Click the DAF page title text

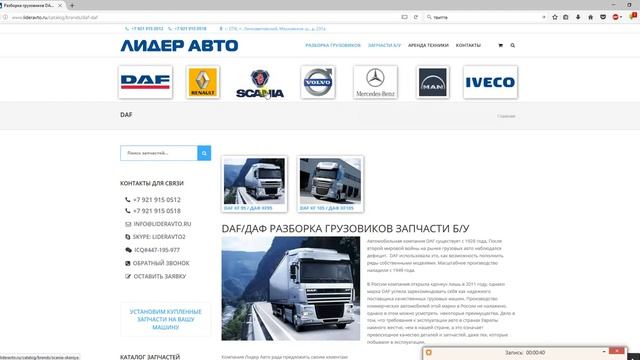[126, 115]
